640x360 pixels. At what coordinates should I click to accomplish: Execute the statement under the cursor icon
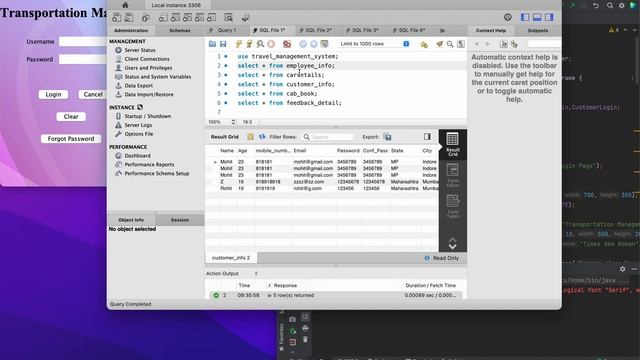249,44
